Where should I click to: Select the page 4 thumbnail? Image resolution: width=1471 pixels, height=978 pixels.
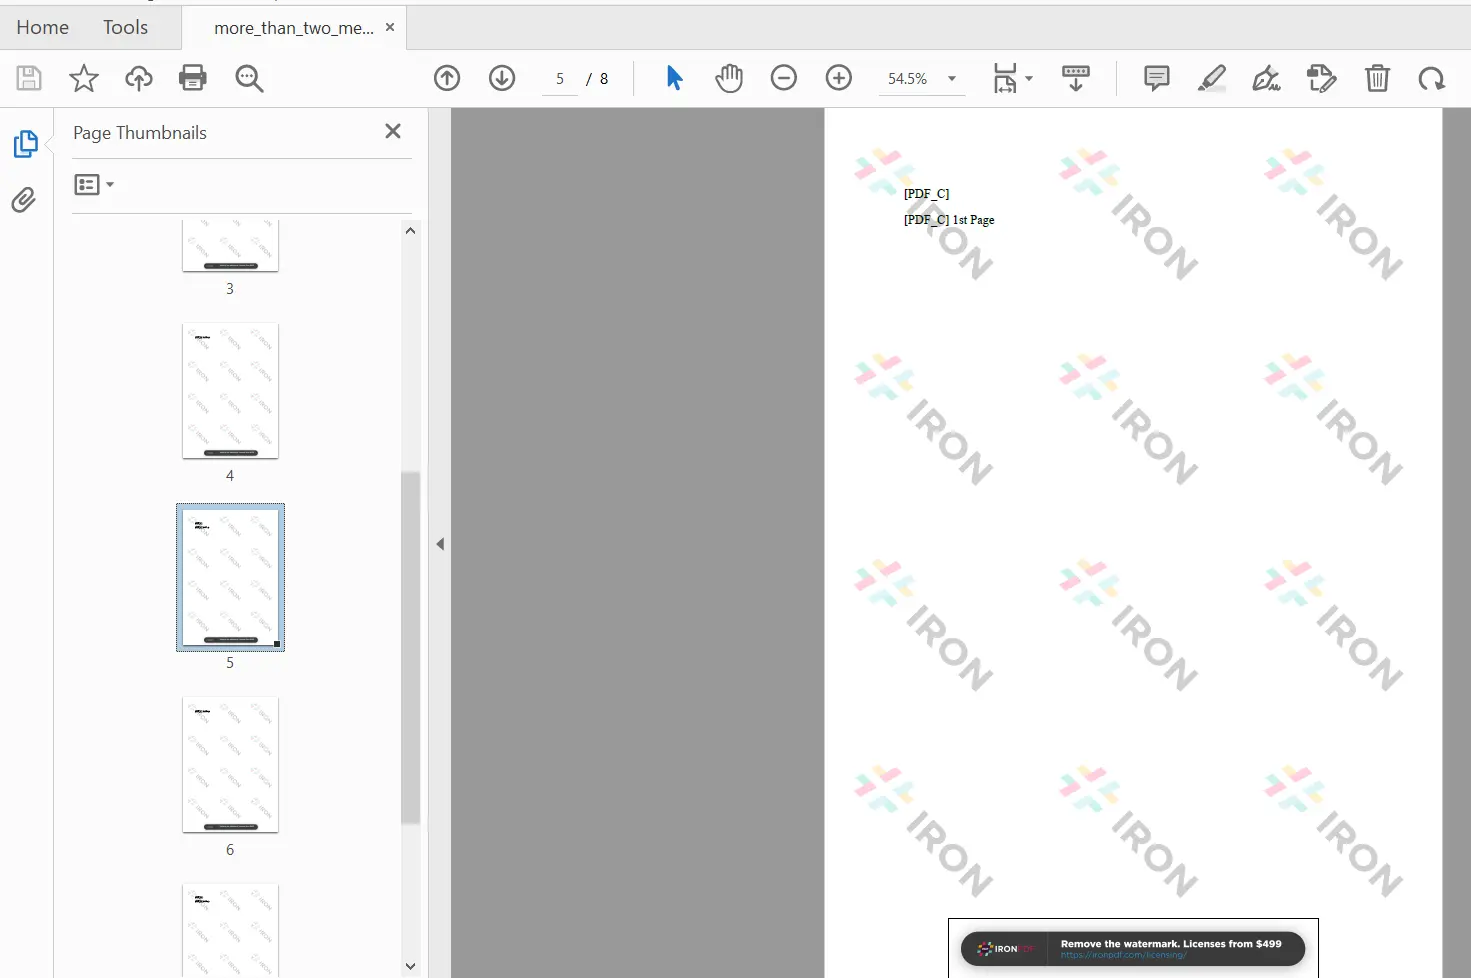pos(230,391)
